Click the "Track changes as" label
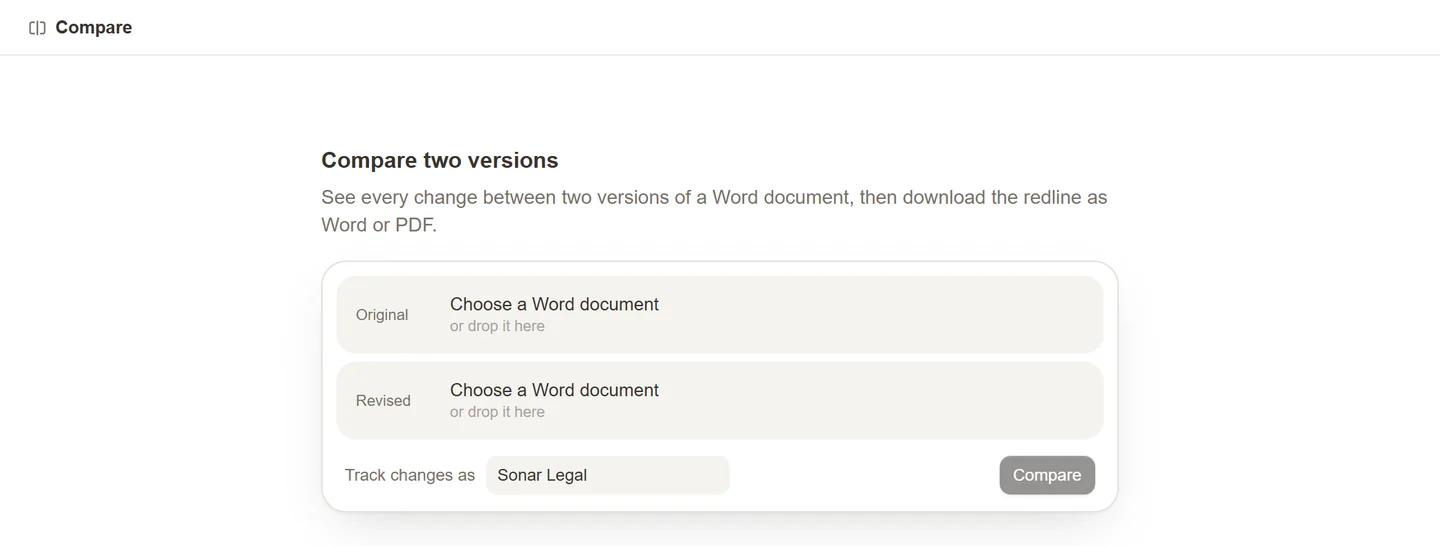 click(x=410, y=475)
